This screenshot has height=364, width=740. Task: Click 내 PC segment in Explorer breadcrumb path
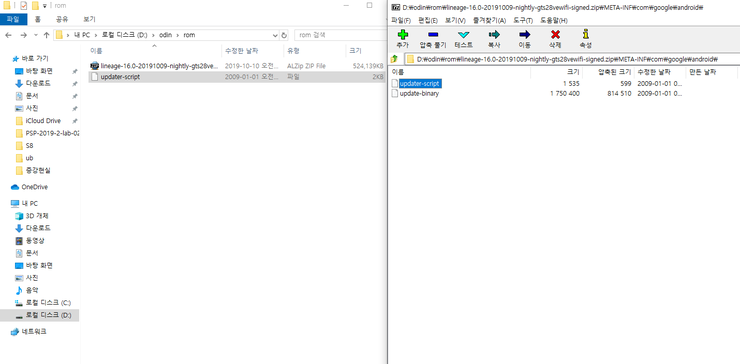(82, 35)
